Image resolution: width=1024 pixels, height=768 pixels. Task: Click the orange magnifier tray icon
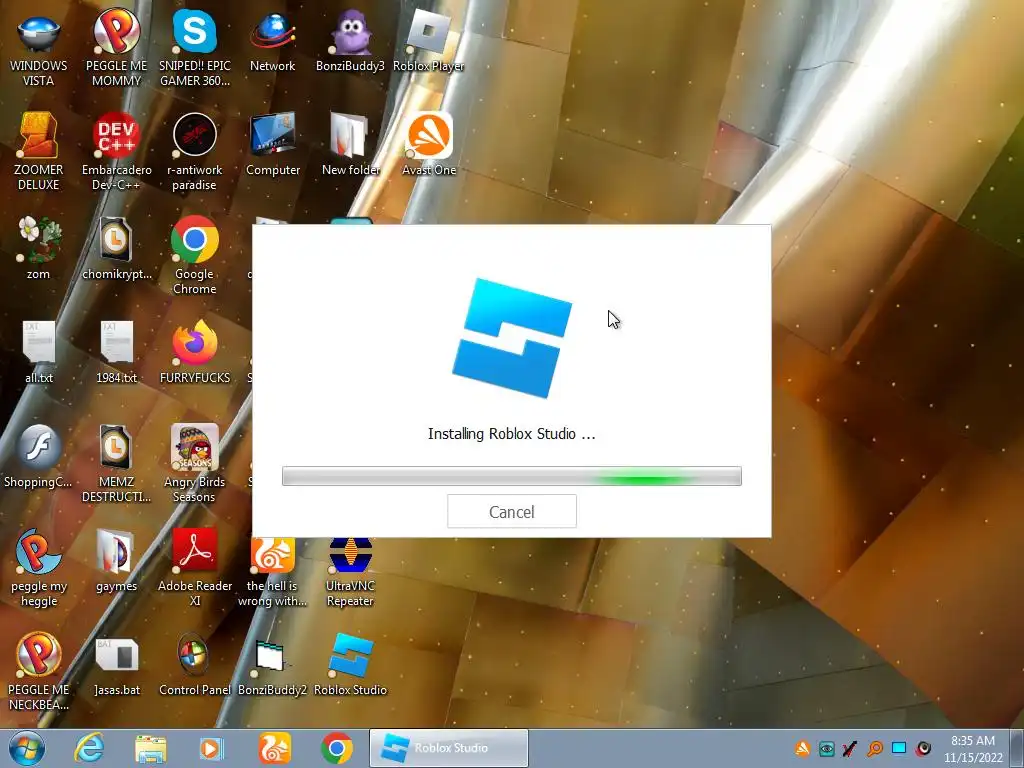pos(875,749)
